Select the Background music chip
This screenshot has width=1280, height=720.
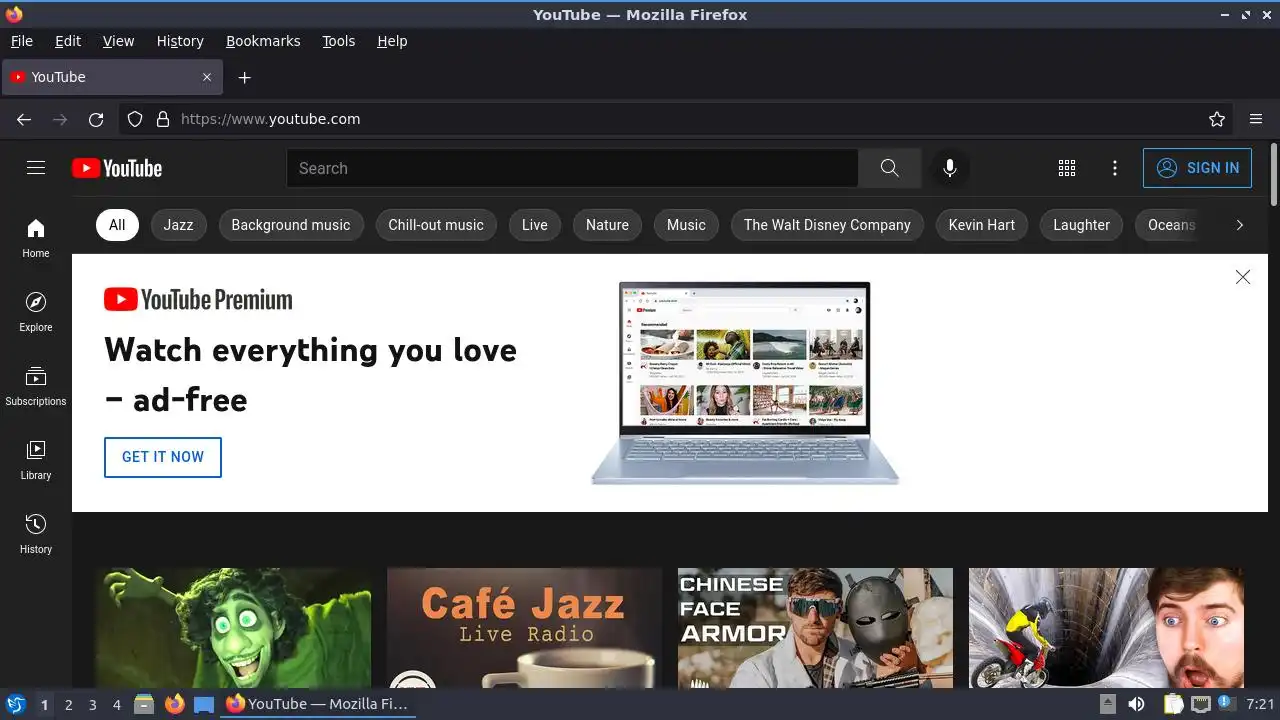291,225
